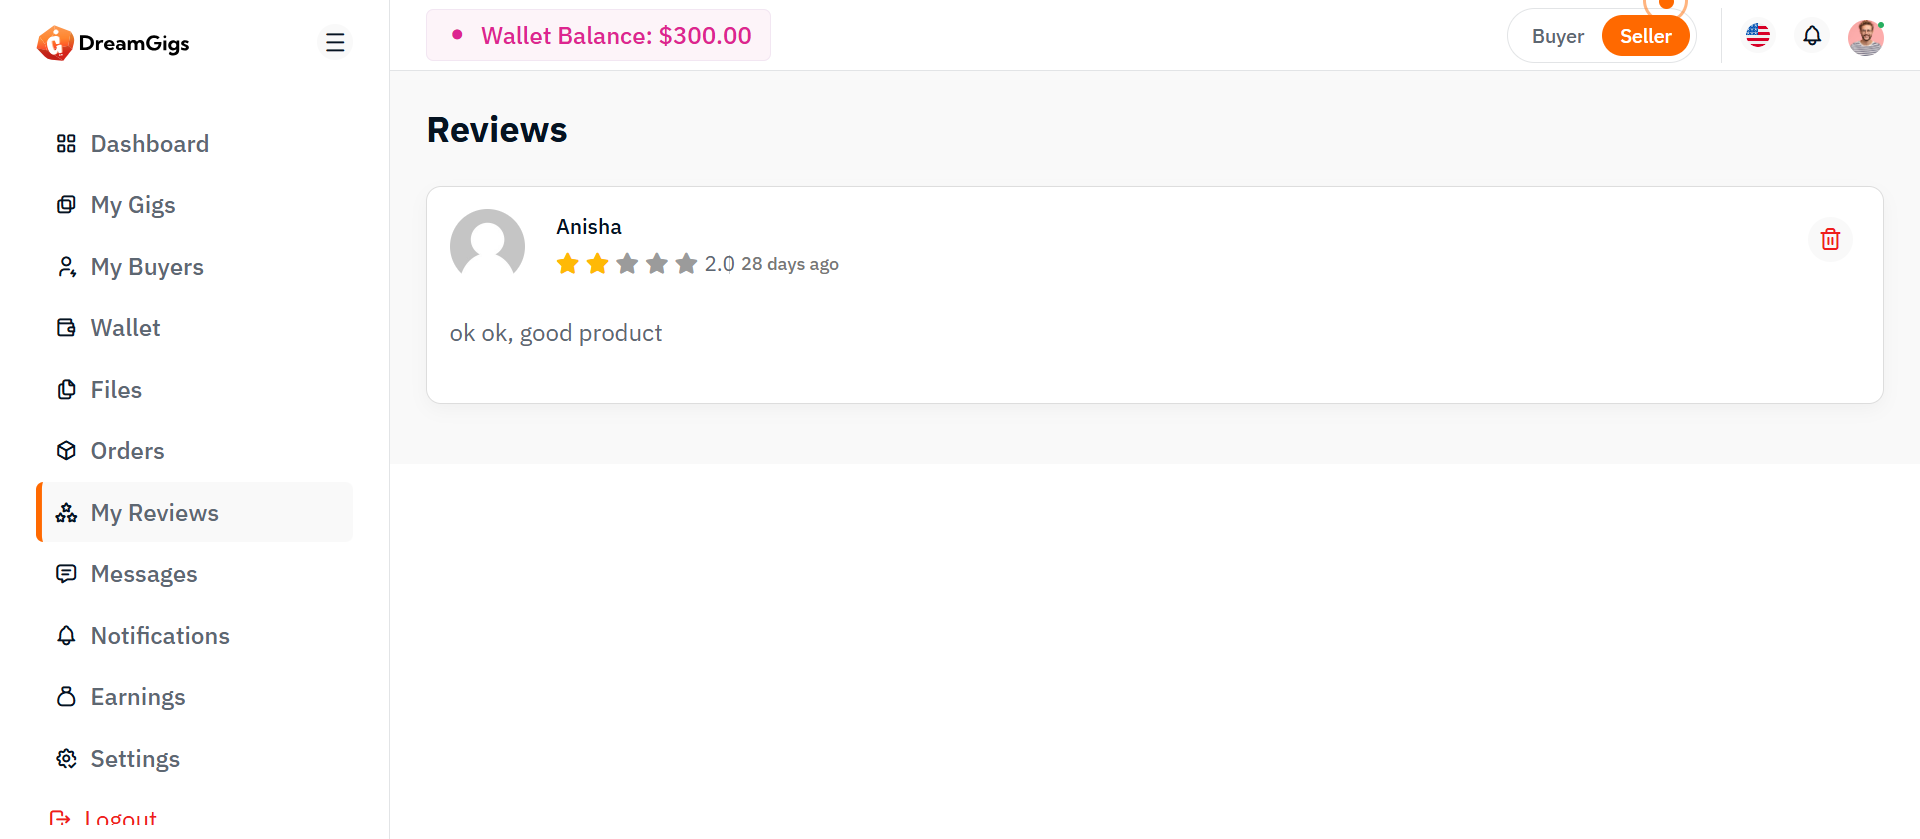Open Dashboard from the sidebar
The height and width of the screenshot is (839, 1920).
pos(149,144)
